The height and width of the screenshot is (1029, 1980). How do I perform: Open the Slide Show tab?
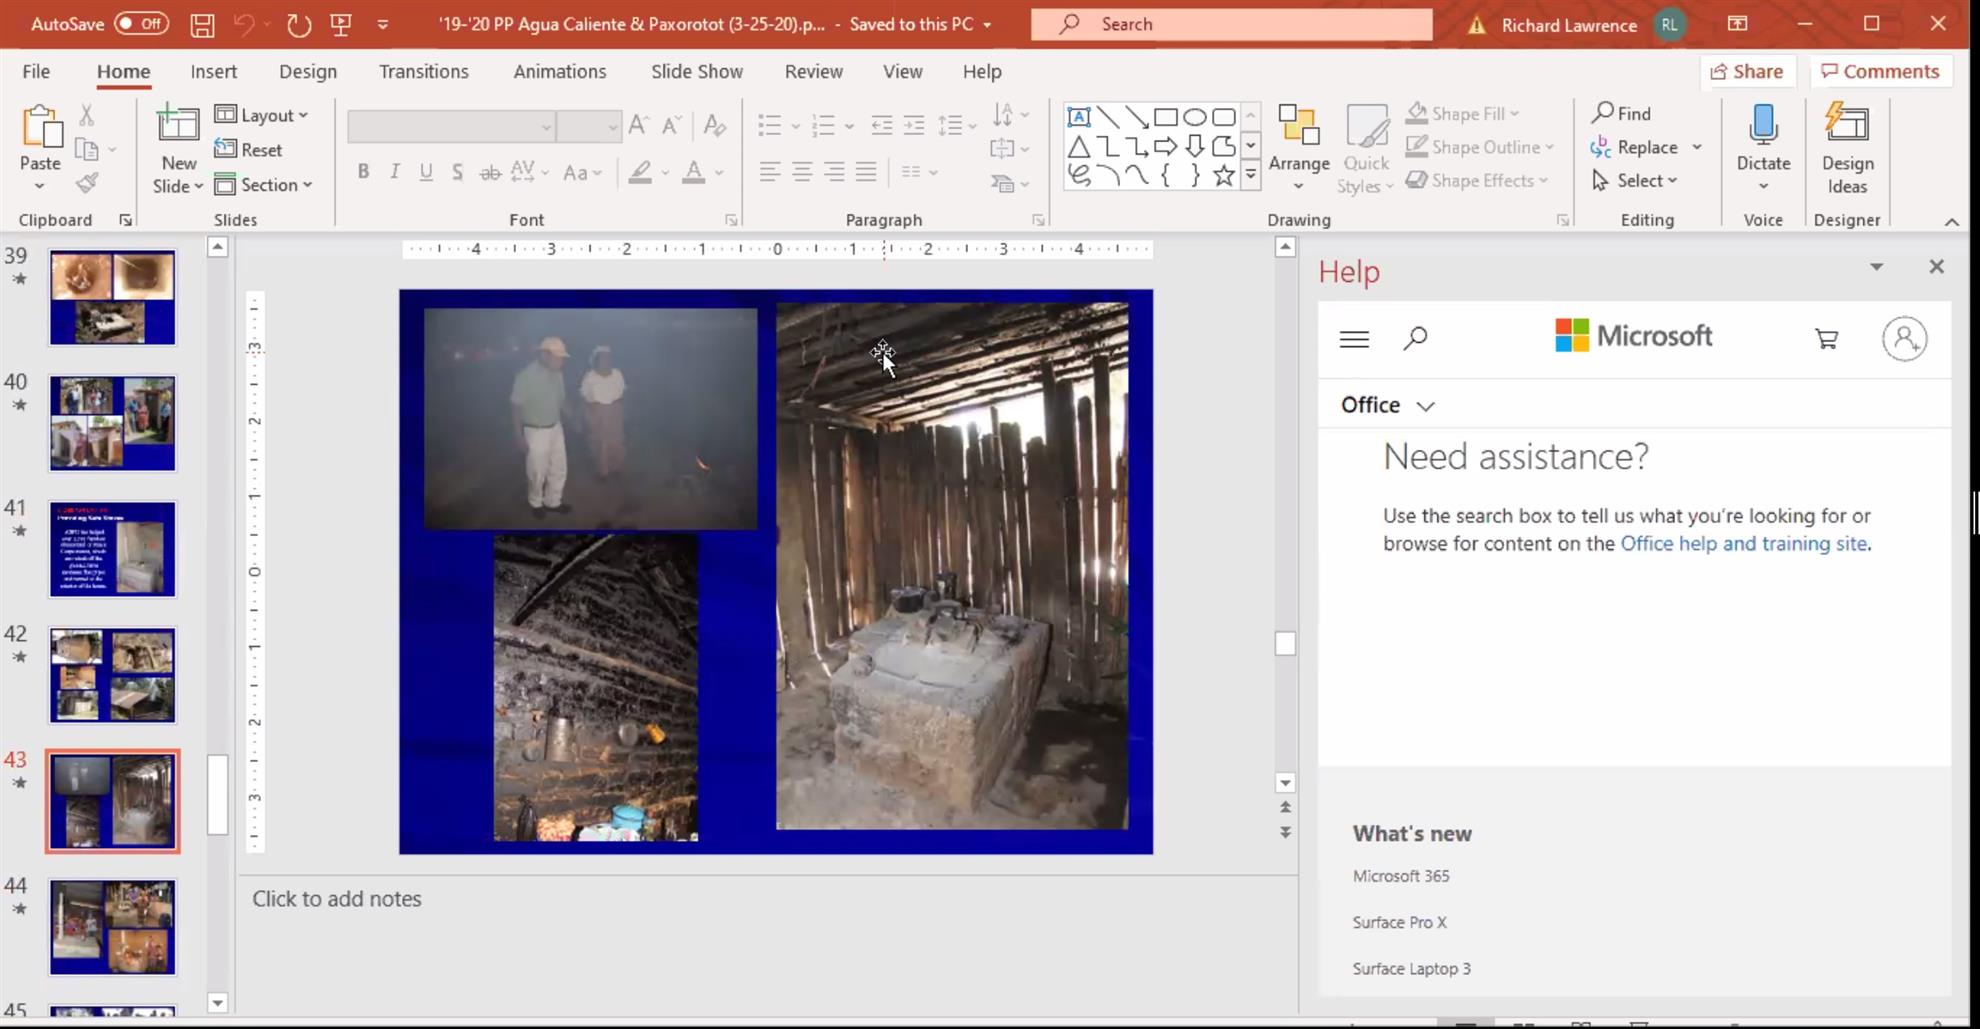click(x=696, y=72)
